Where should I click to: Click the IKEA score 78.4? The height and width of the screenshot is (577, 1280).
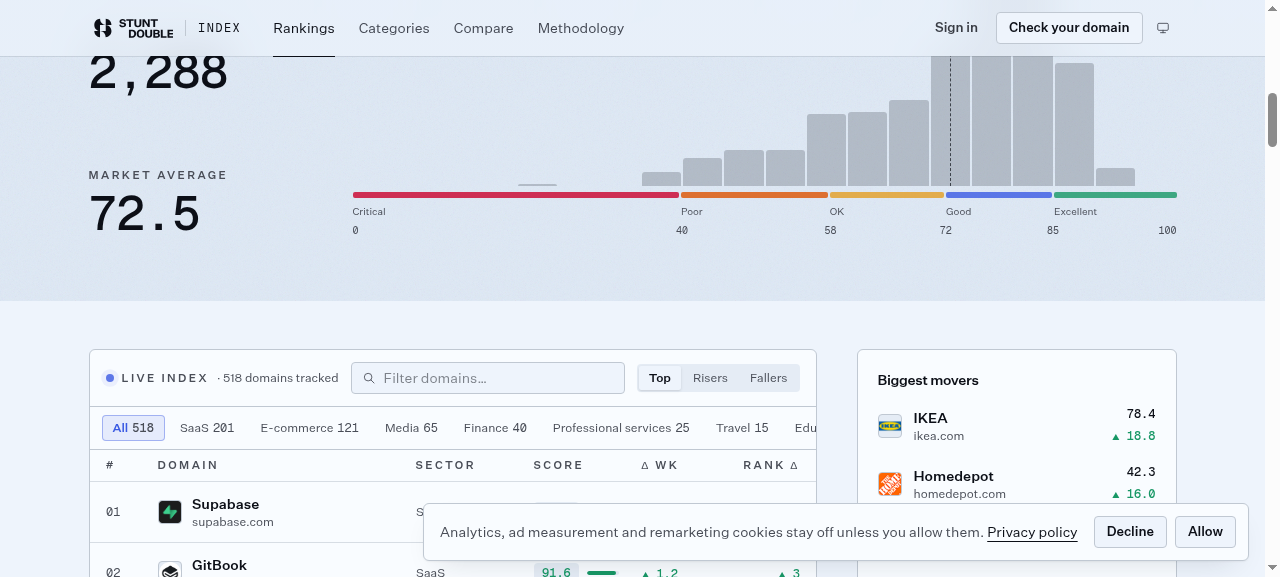(1140, 414)
